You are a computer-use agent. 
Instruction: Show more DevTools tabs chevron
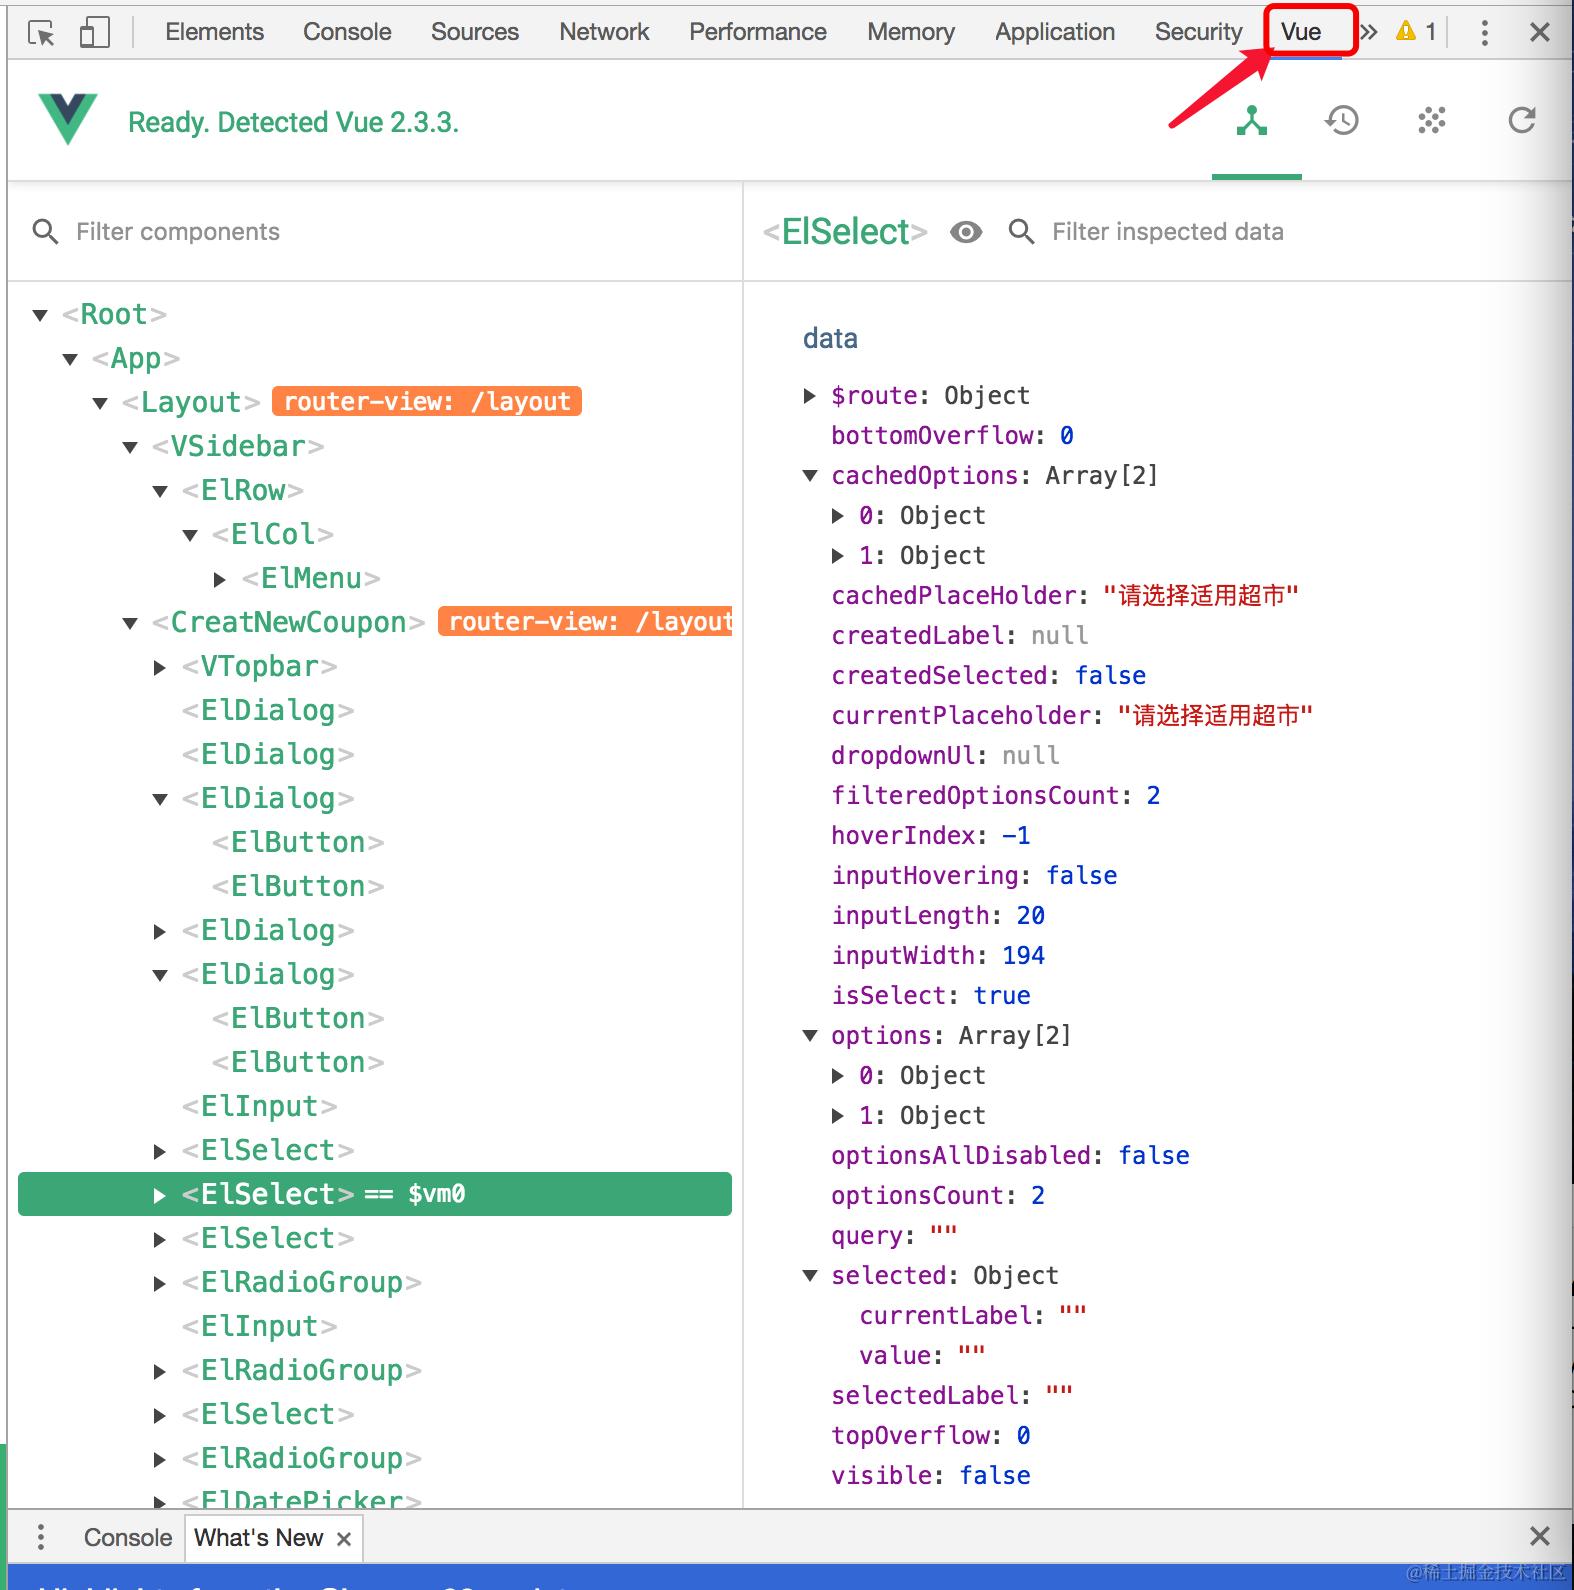click(x=1369, y=32)
